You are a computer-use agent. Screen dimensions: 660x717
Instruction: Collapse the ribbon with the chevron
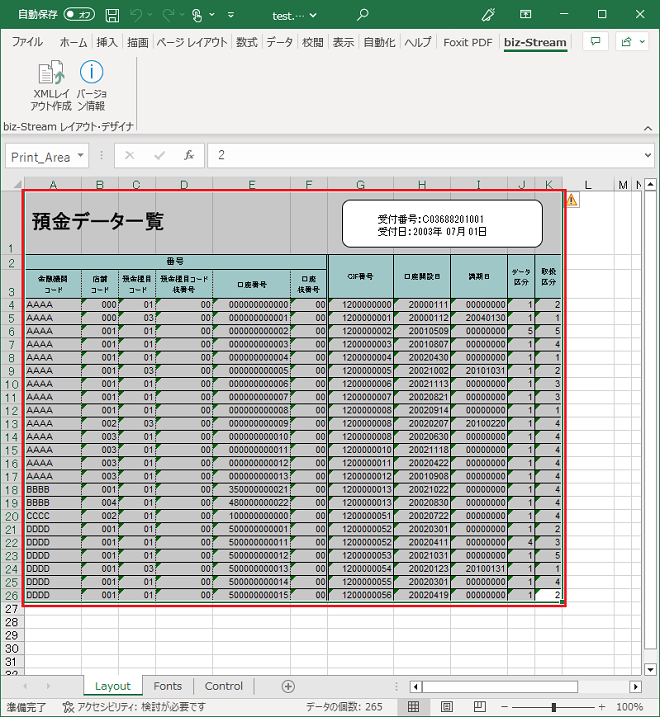tap(648, 128)
